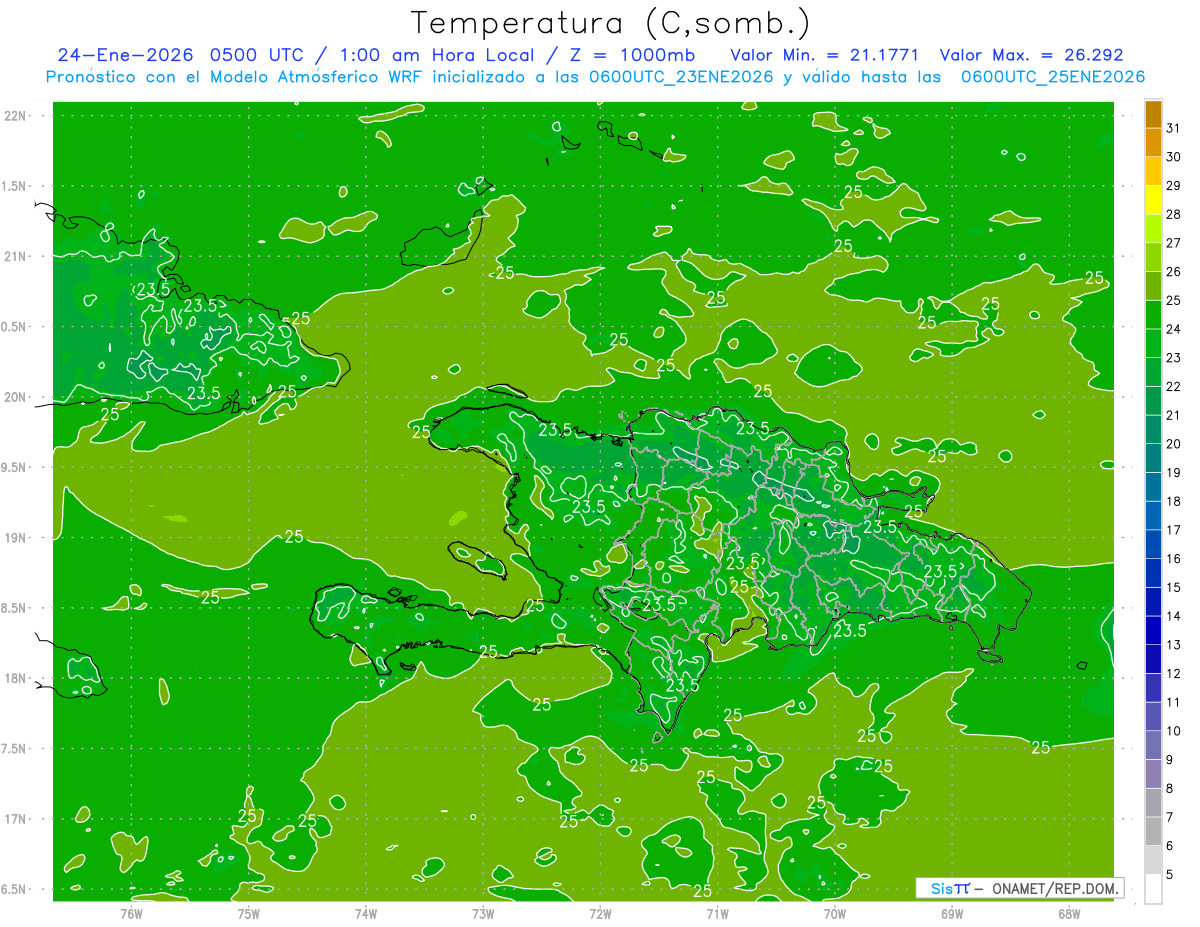Click the "Valor Min. = 21.1771" text
1200x927 pixels.
(825, 55)
